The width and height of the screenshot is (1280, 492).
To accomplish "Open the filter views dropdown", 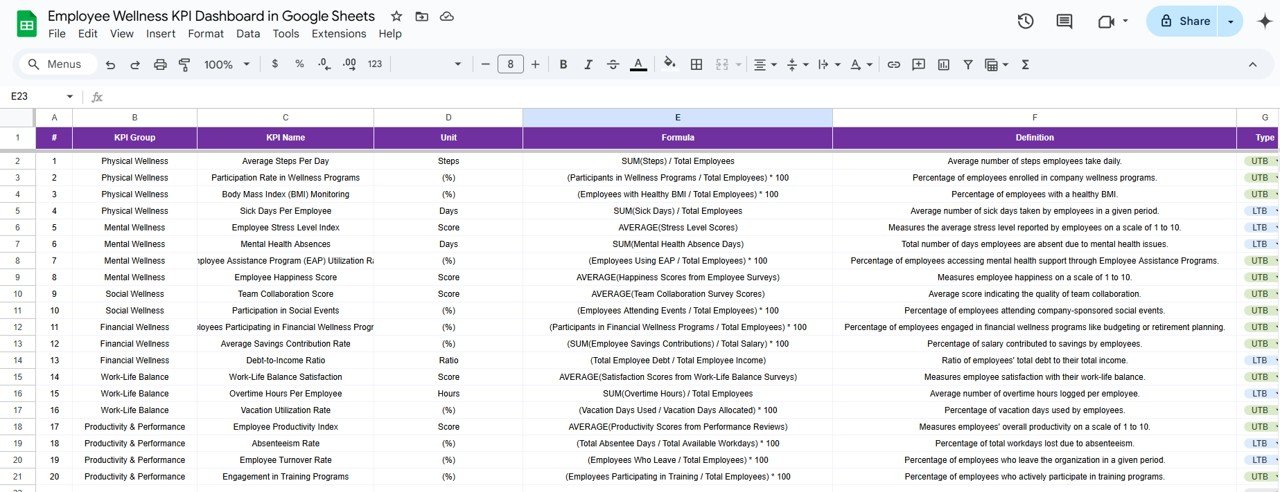I will 996,64.
